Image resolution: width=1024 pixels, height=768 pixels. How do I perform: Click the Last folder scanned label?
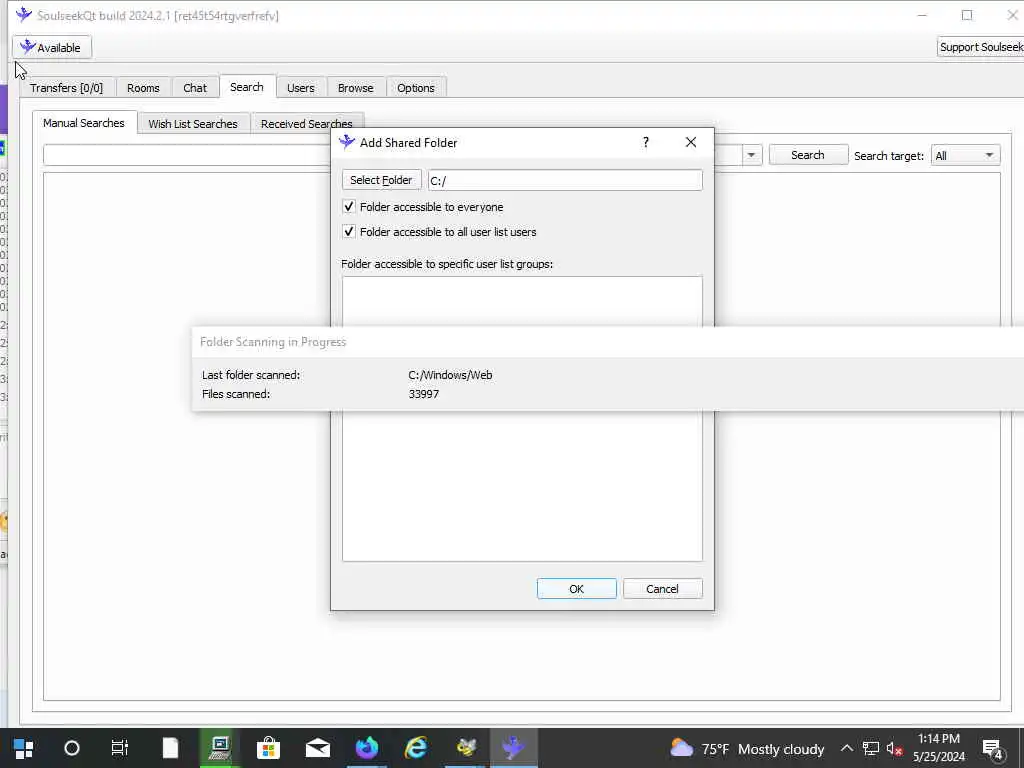(x=251, y=375)
